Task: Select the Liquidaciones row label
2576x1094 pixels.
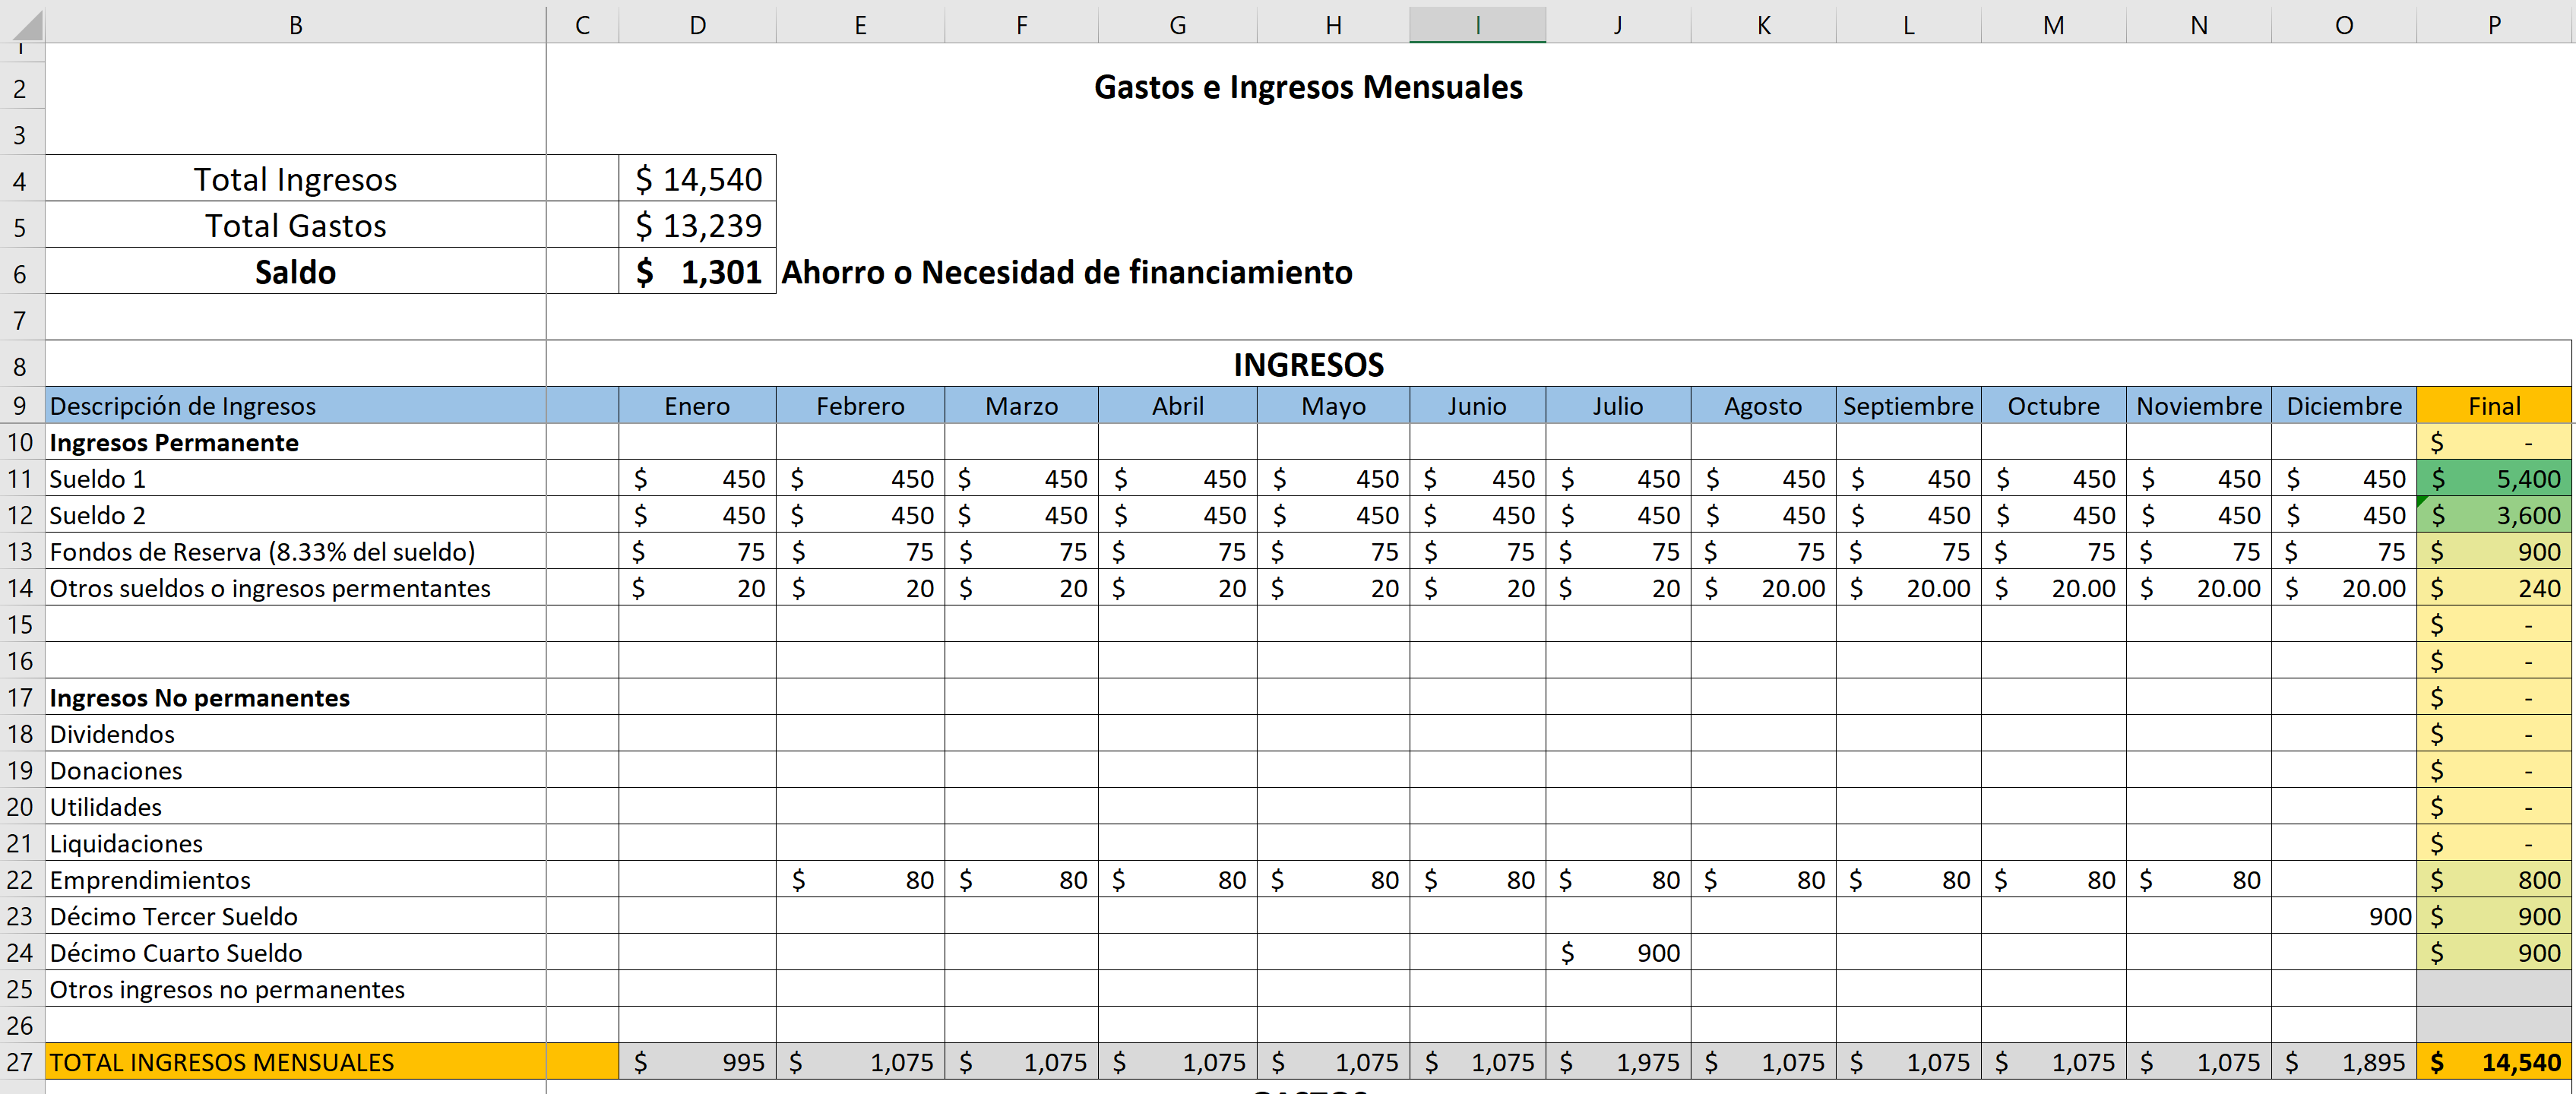Action: pyautogui.click(x=295, y=844)
